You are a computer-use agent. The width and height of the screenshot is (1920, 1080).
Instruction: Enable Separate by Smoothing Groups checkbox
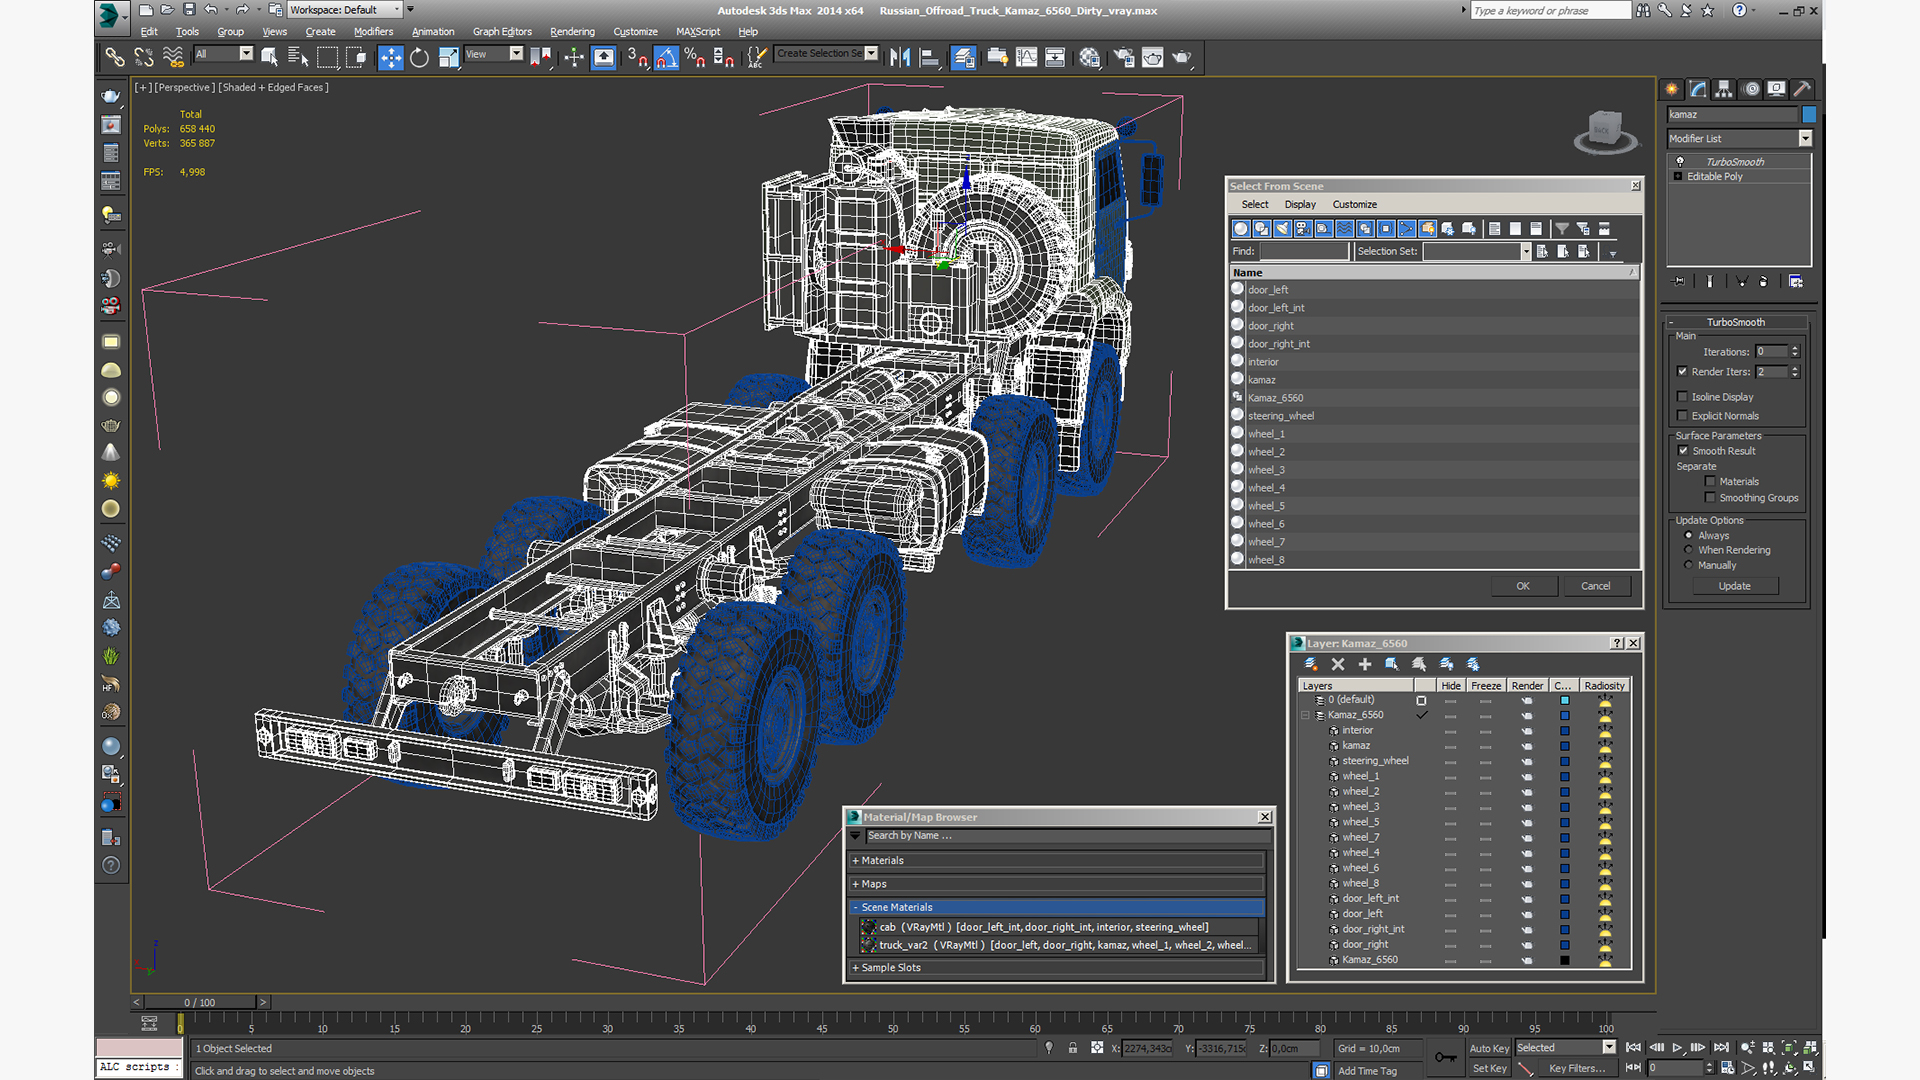(x=1710, y=498)
